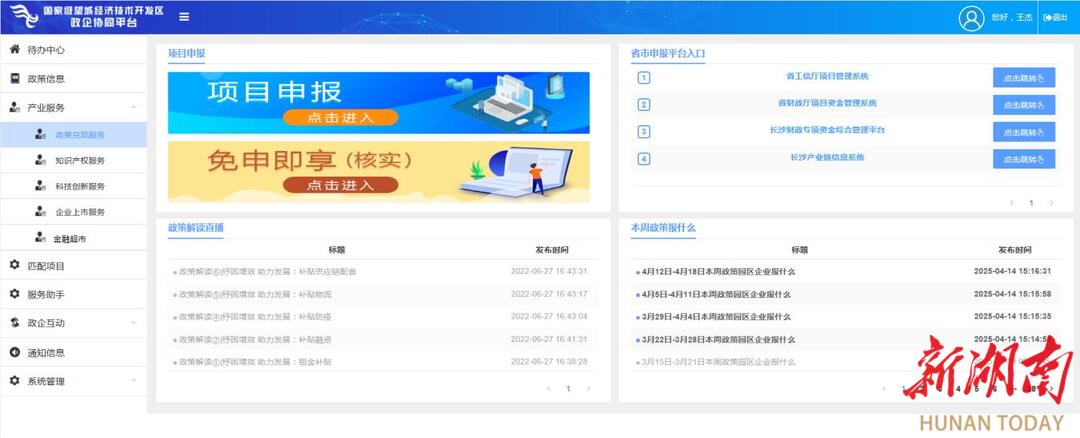Expand the 政企互动 menu group
1080x438 pixels.
[133, 323]
